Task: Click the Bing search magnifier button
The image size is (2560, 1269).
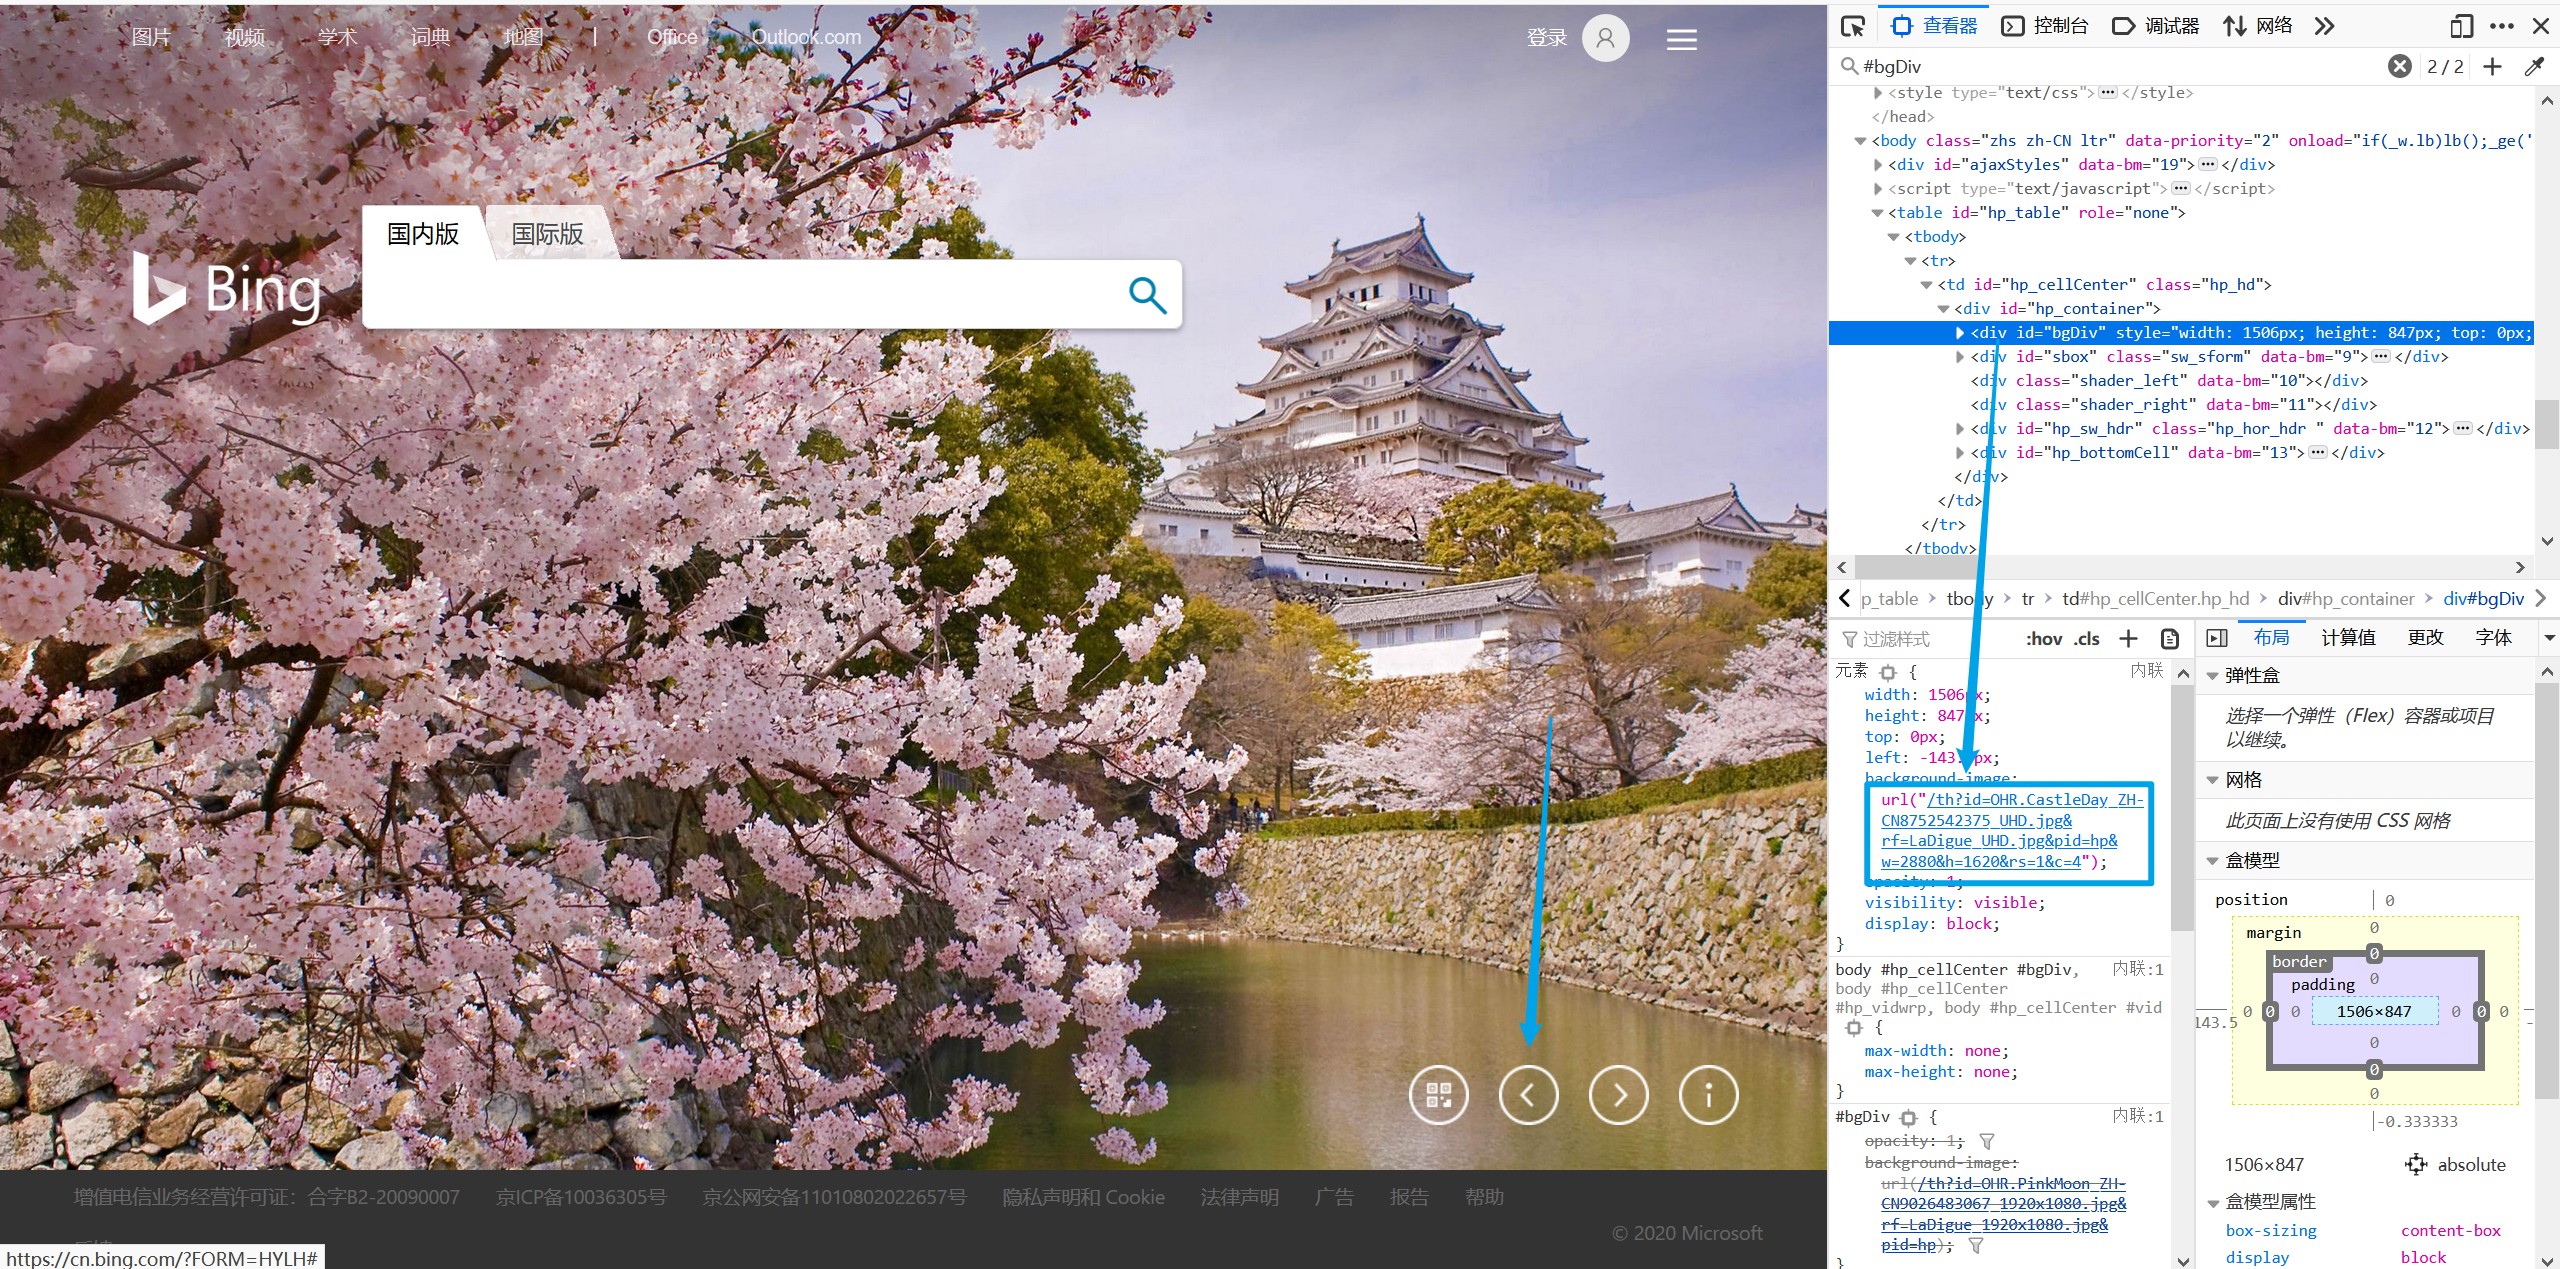Action: [x=1147, y=295]
